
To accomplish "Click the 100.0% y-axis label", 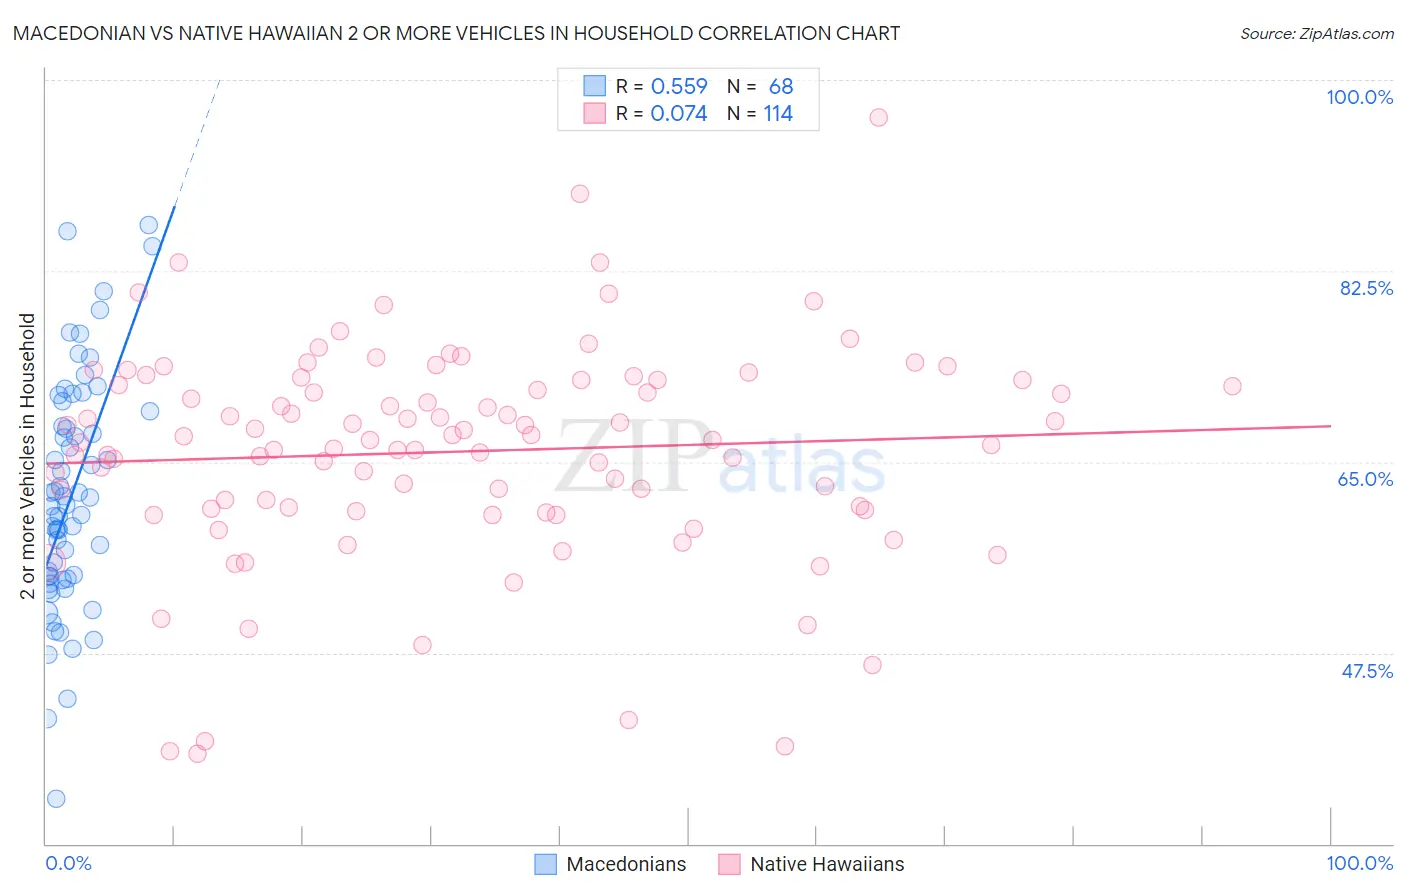I will 1359,97.
